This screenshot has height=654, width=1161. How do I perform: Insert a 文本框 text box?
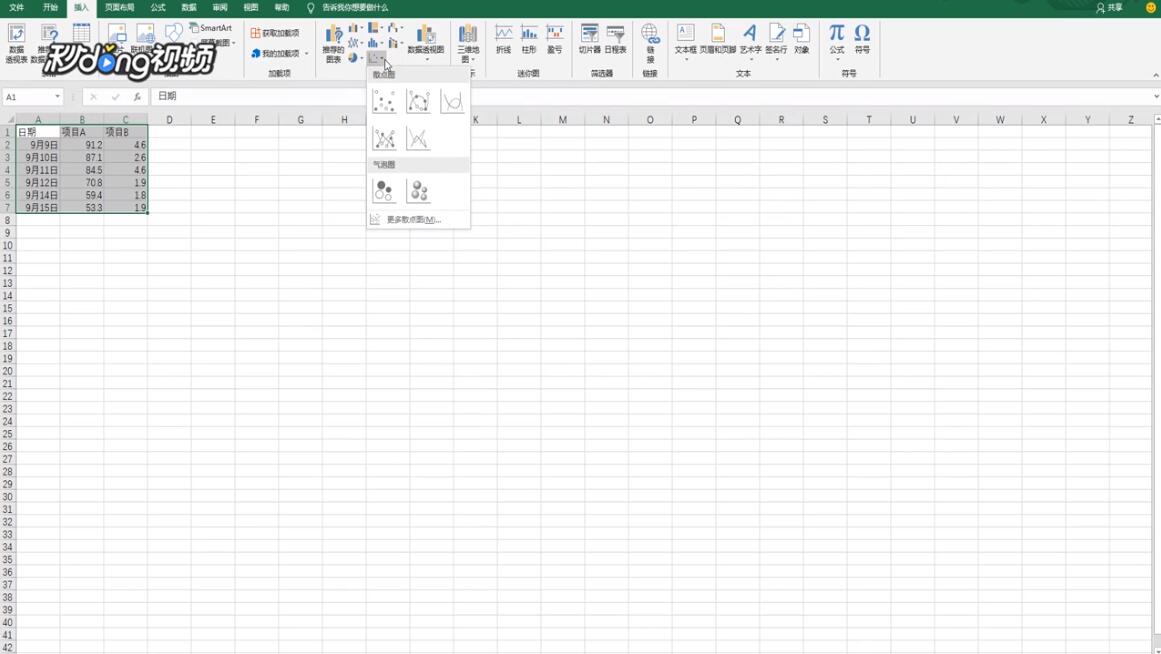[x=686, y=41]
